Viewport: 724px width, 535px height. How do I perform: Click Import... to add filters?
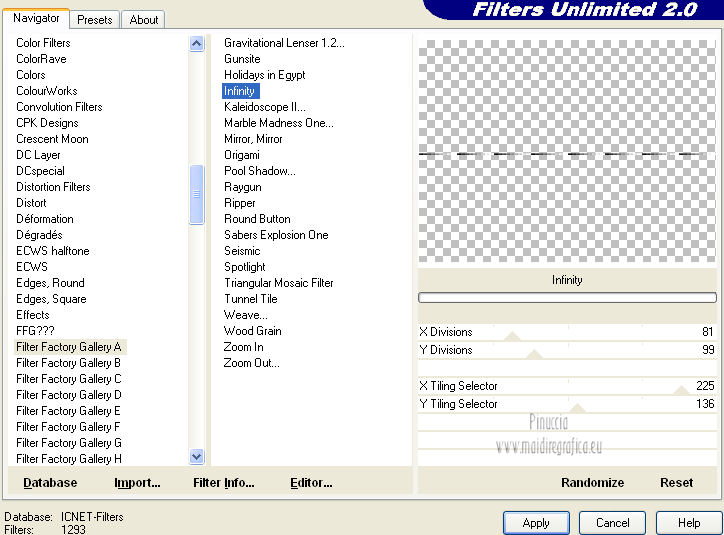click(x=137, y=483)
